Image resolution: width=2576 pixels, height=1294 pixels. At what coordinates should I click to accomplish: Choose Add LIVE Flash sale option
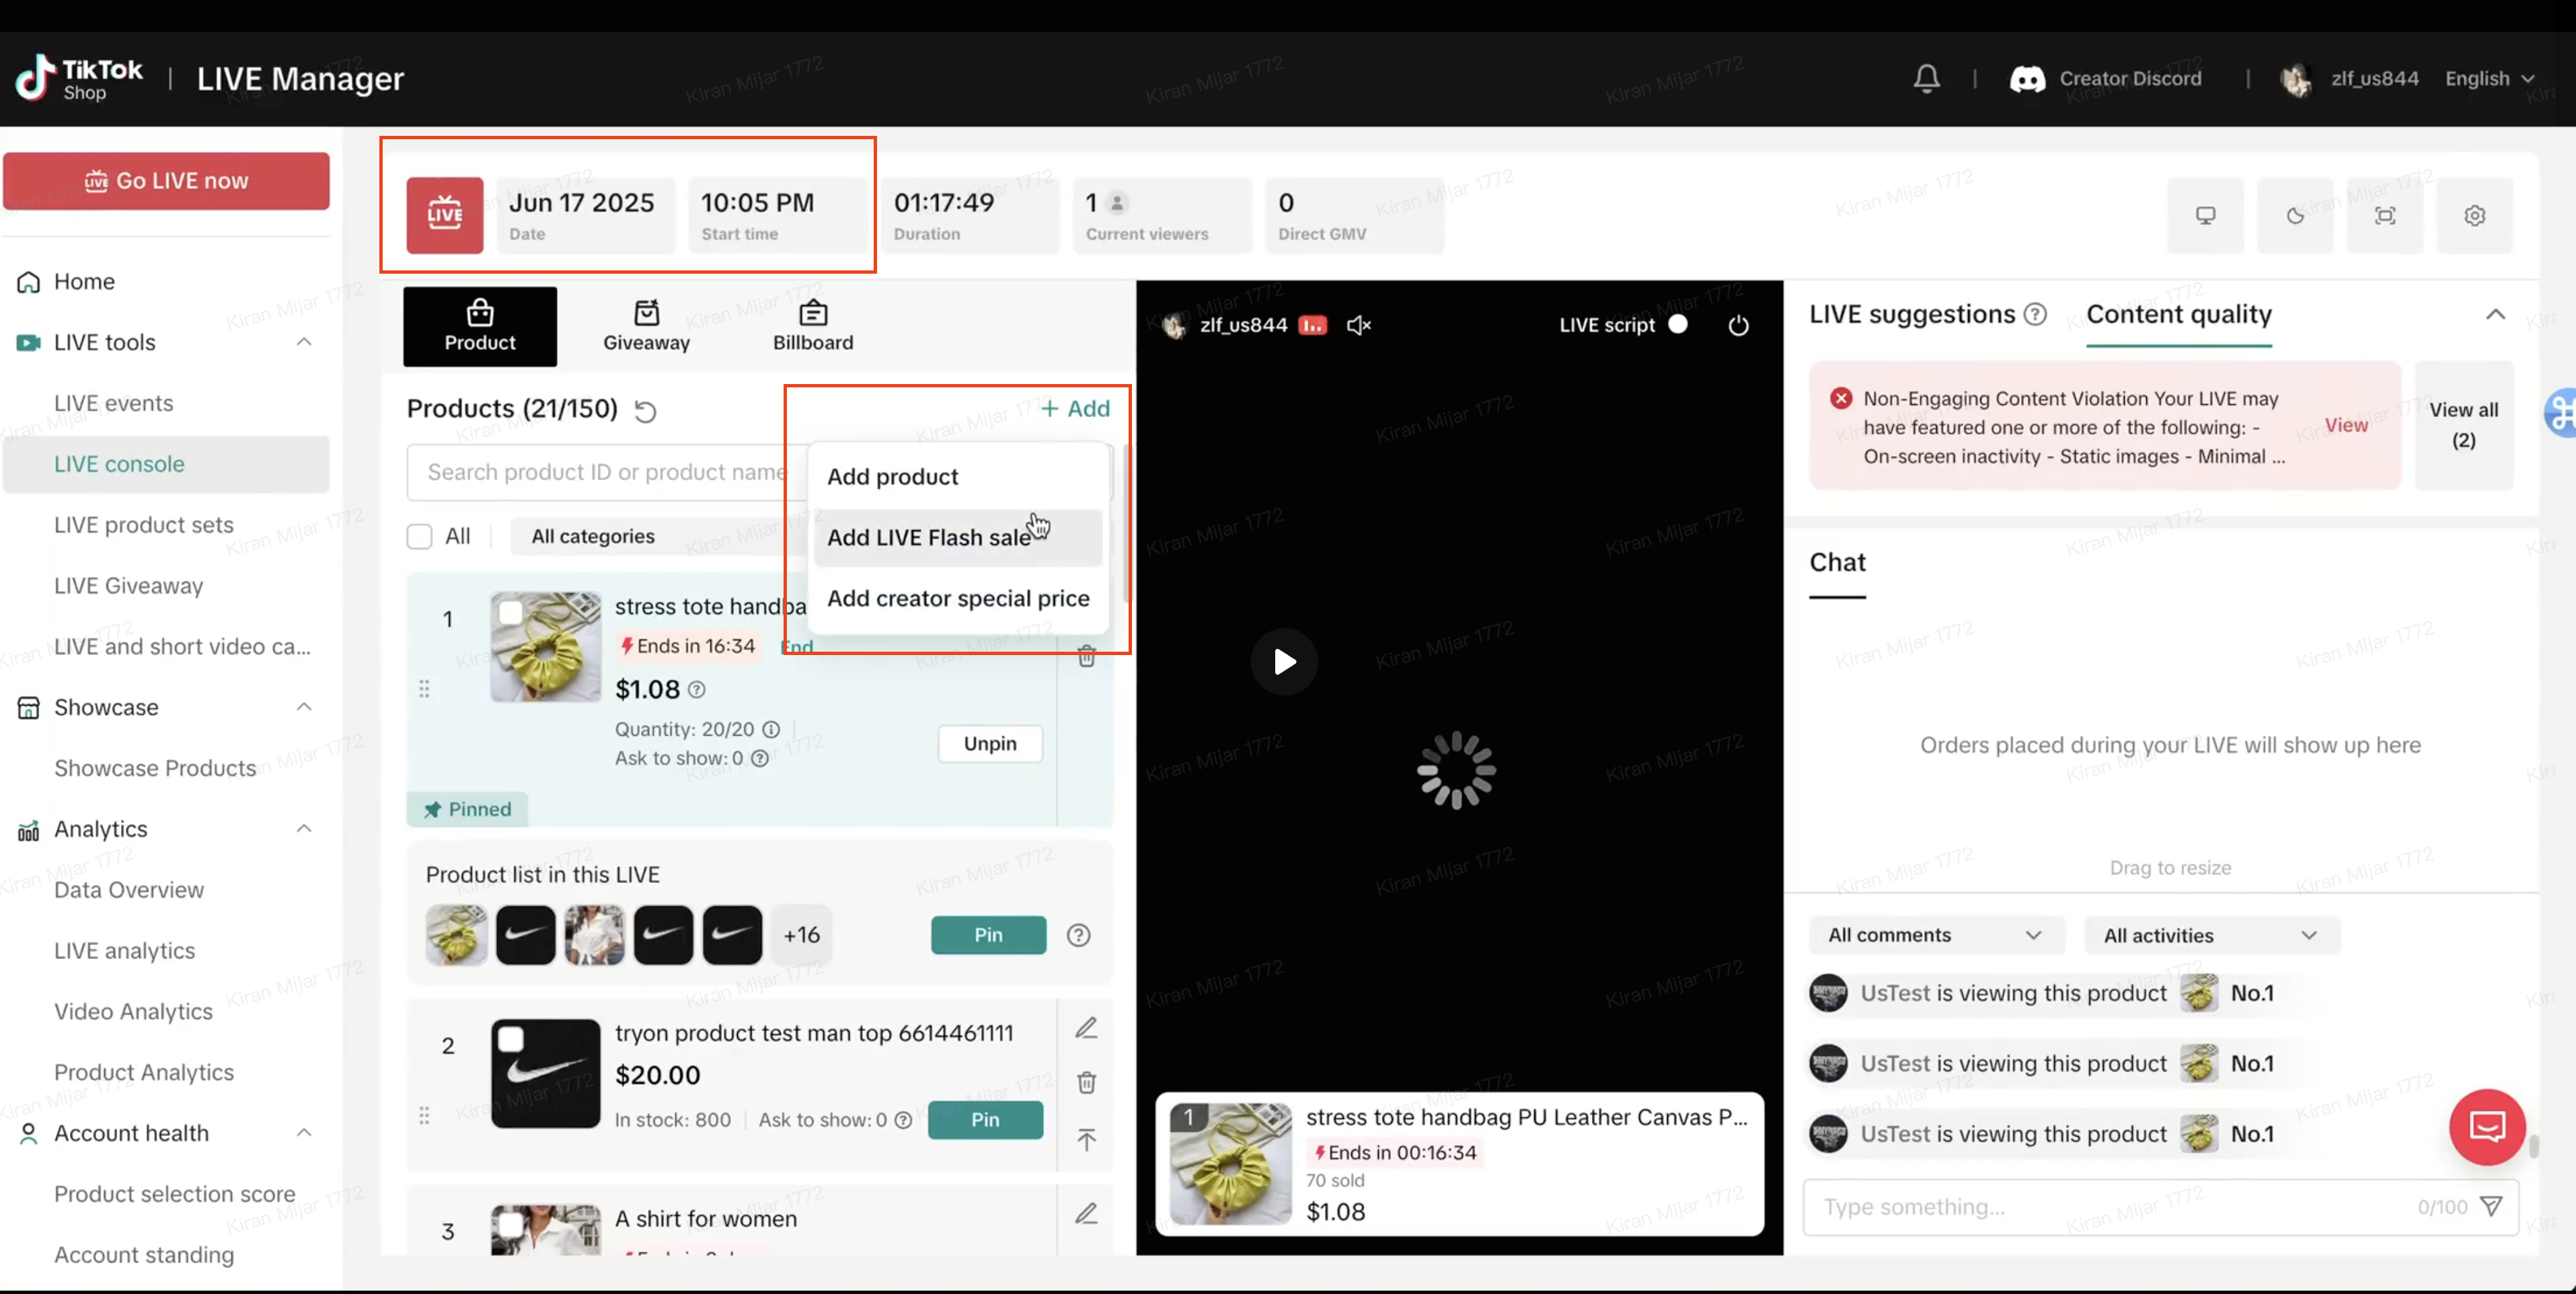pos(928,537)
